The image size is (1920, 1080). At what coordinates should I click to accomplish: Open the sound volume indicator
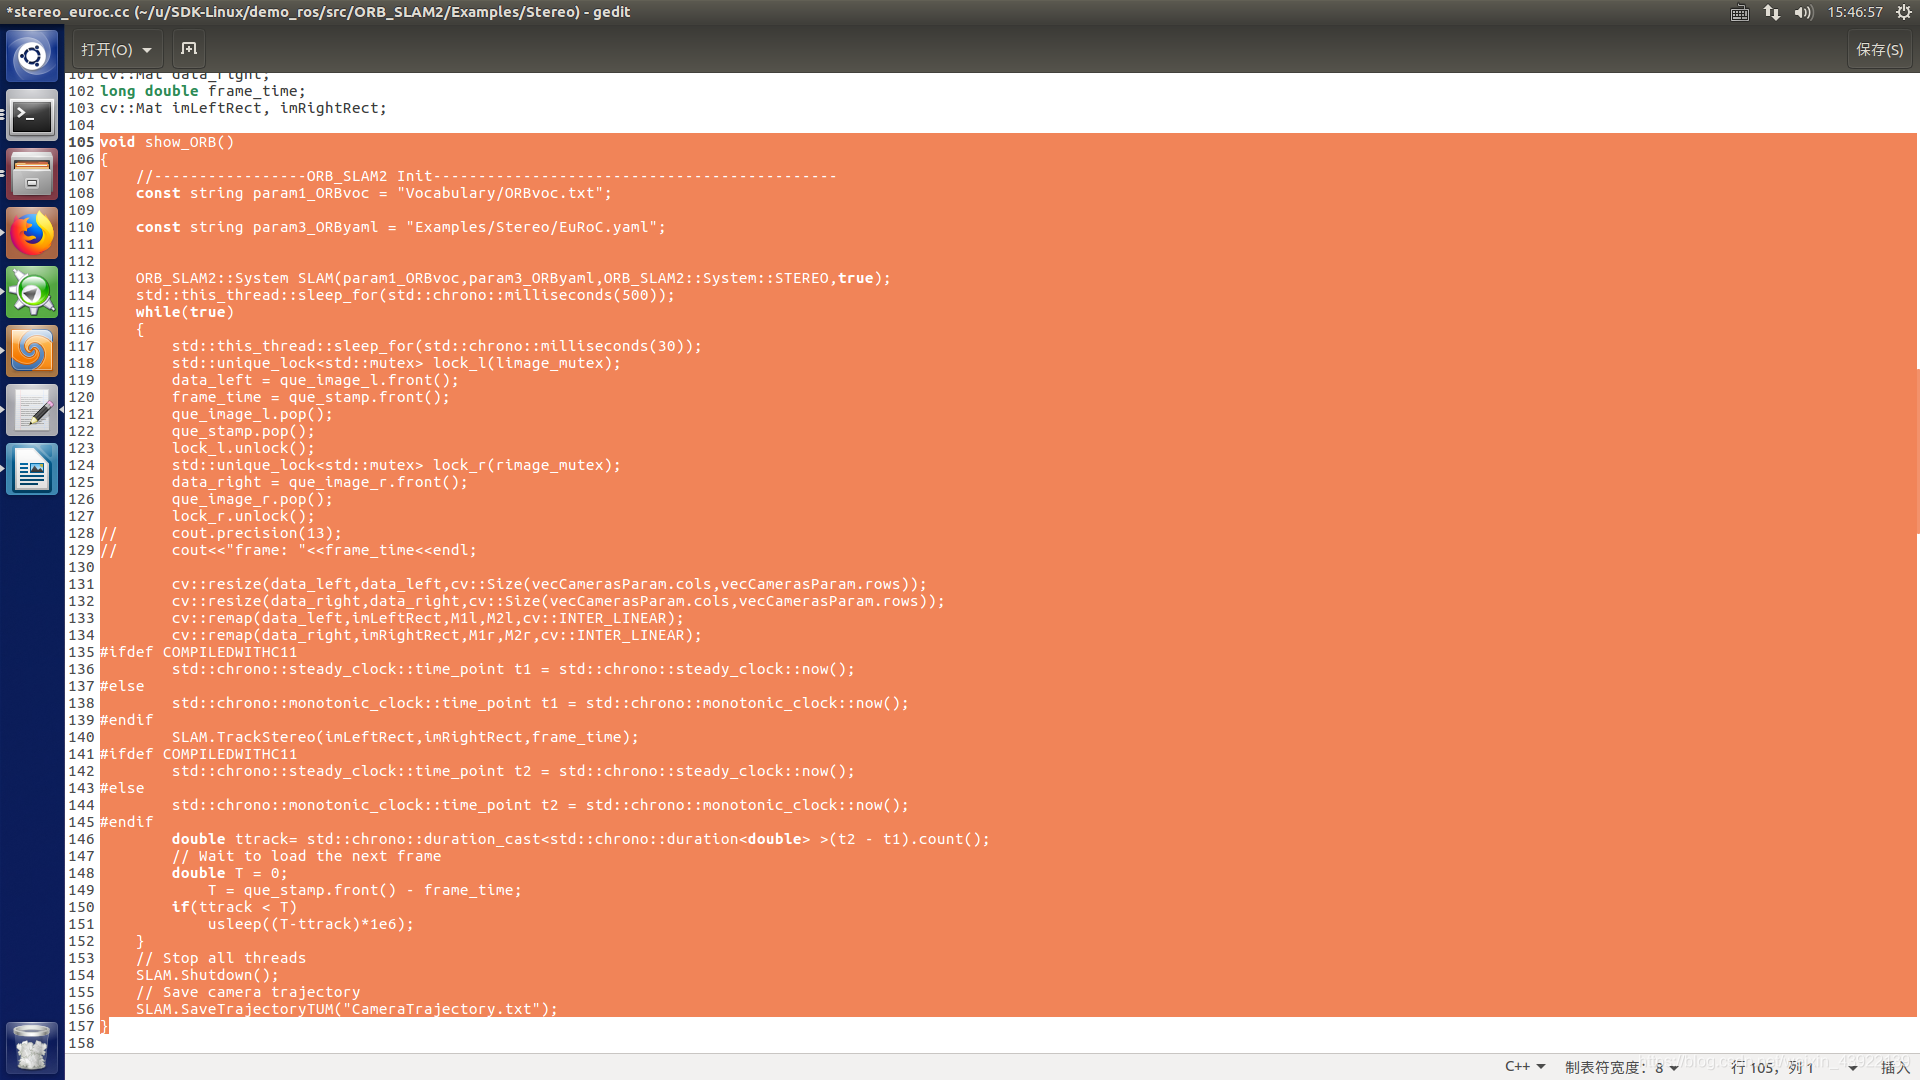(x=1804, y=12)
